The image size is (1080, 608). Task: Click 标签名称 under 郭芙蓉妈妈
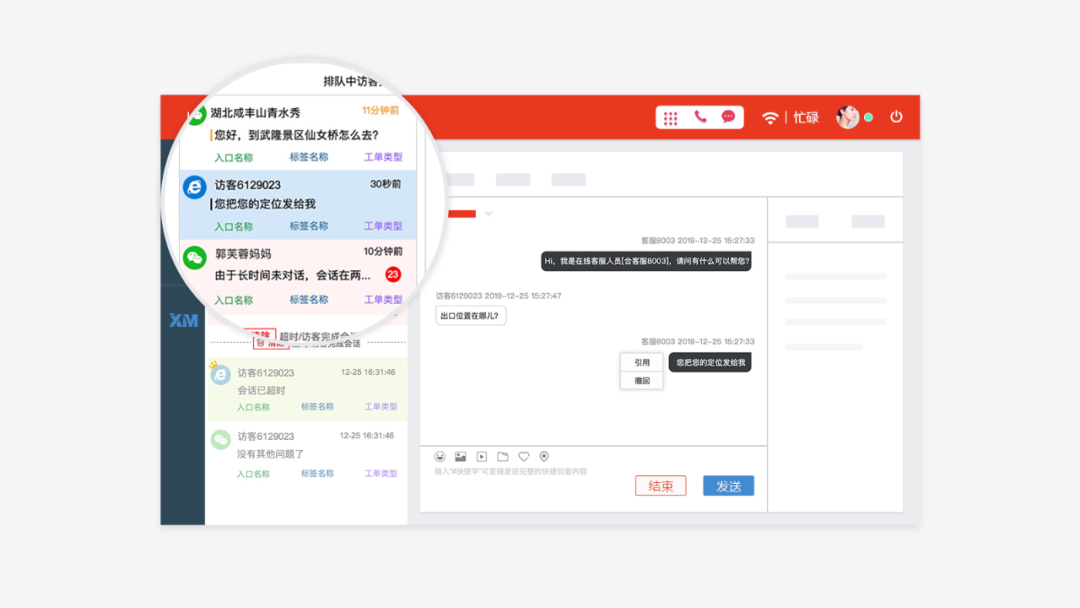click(309, 300)
